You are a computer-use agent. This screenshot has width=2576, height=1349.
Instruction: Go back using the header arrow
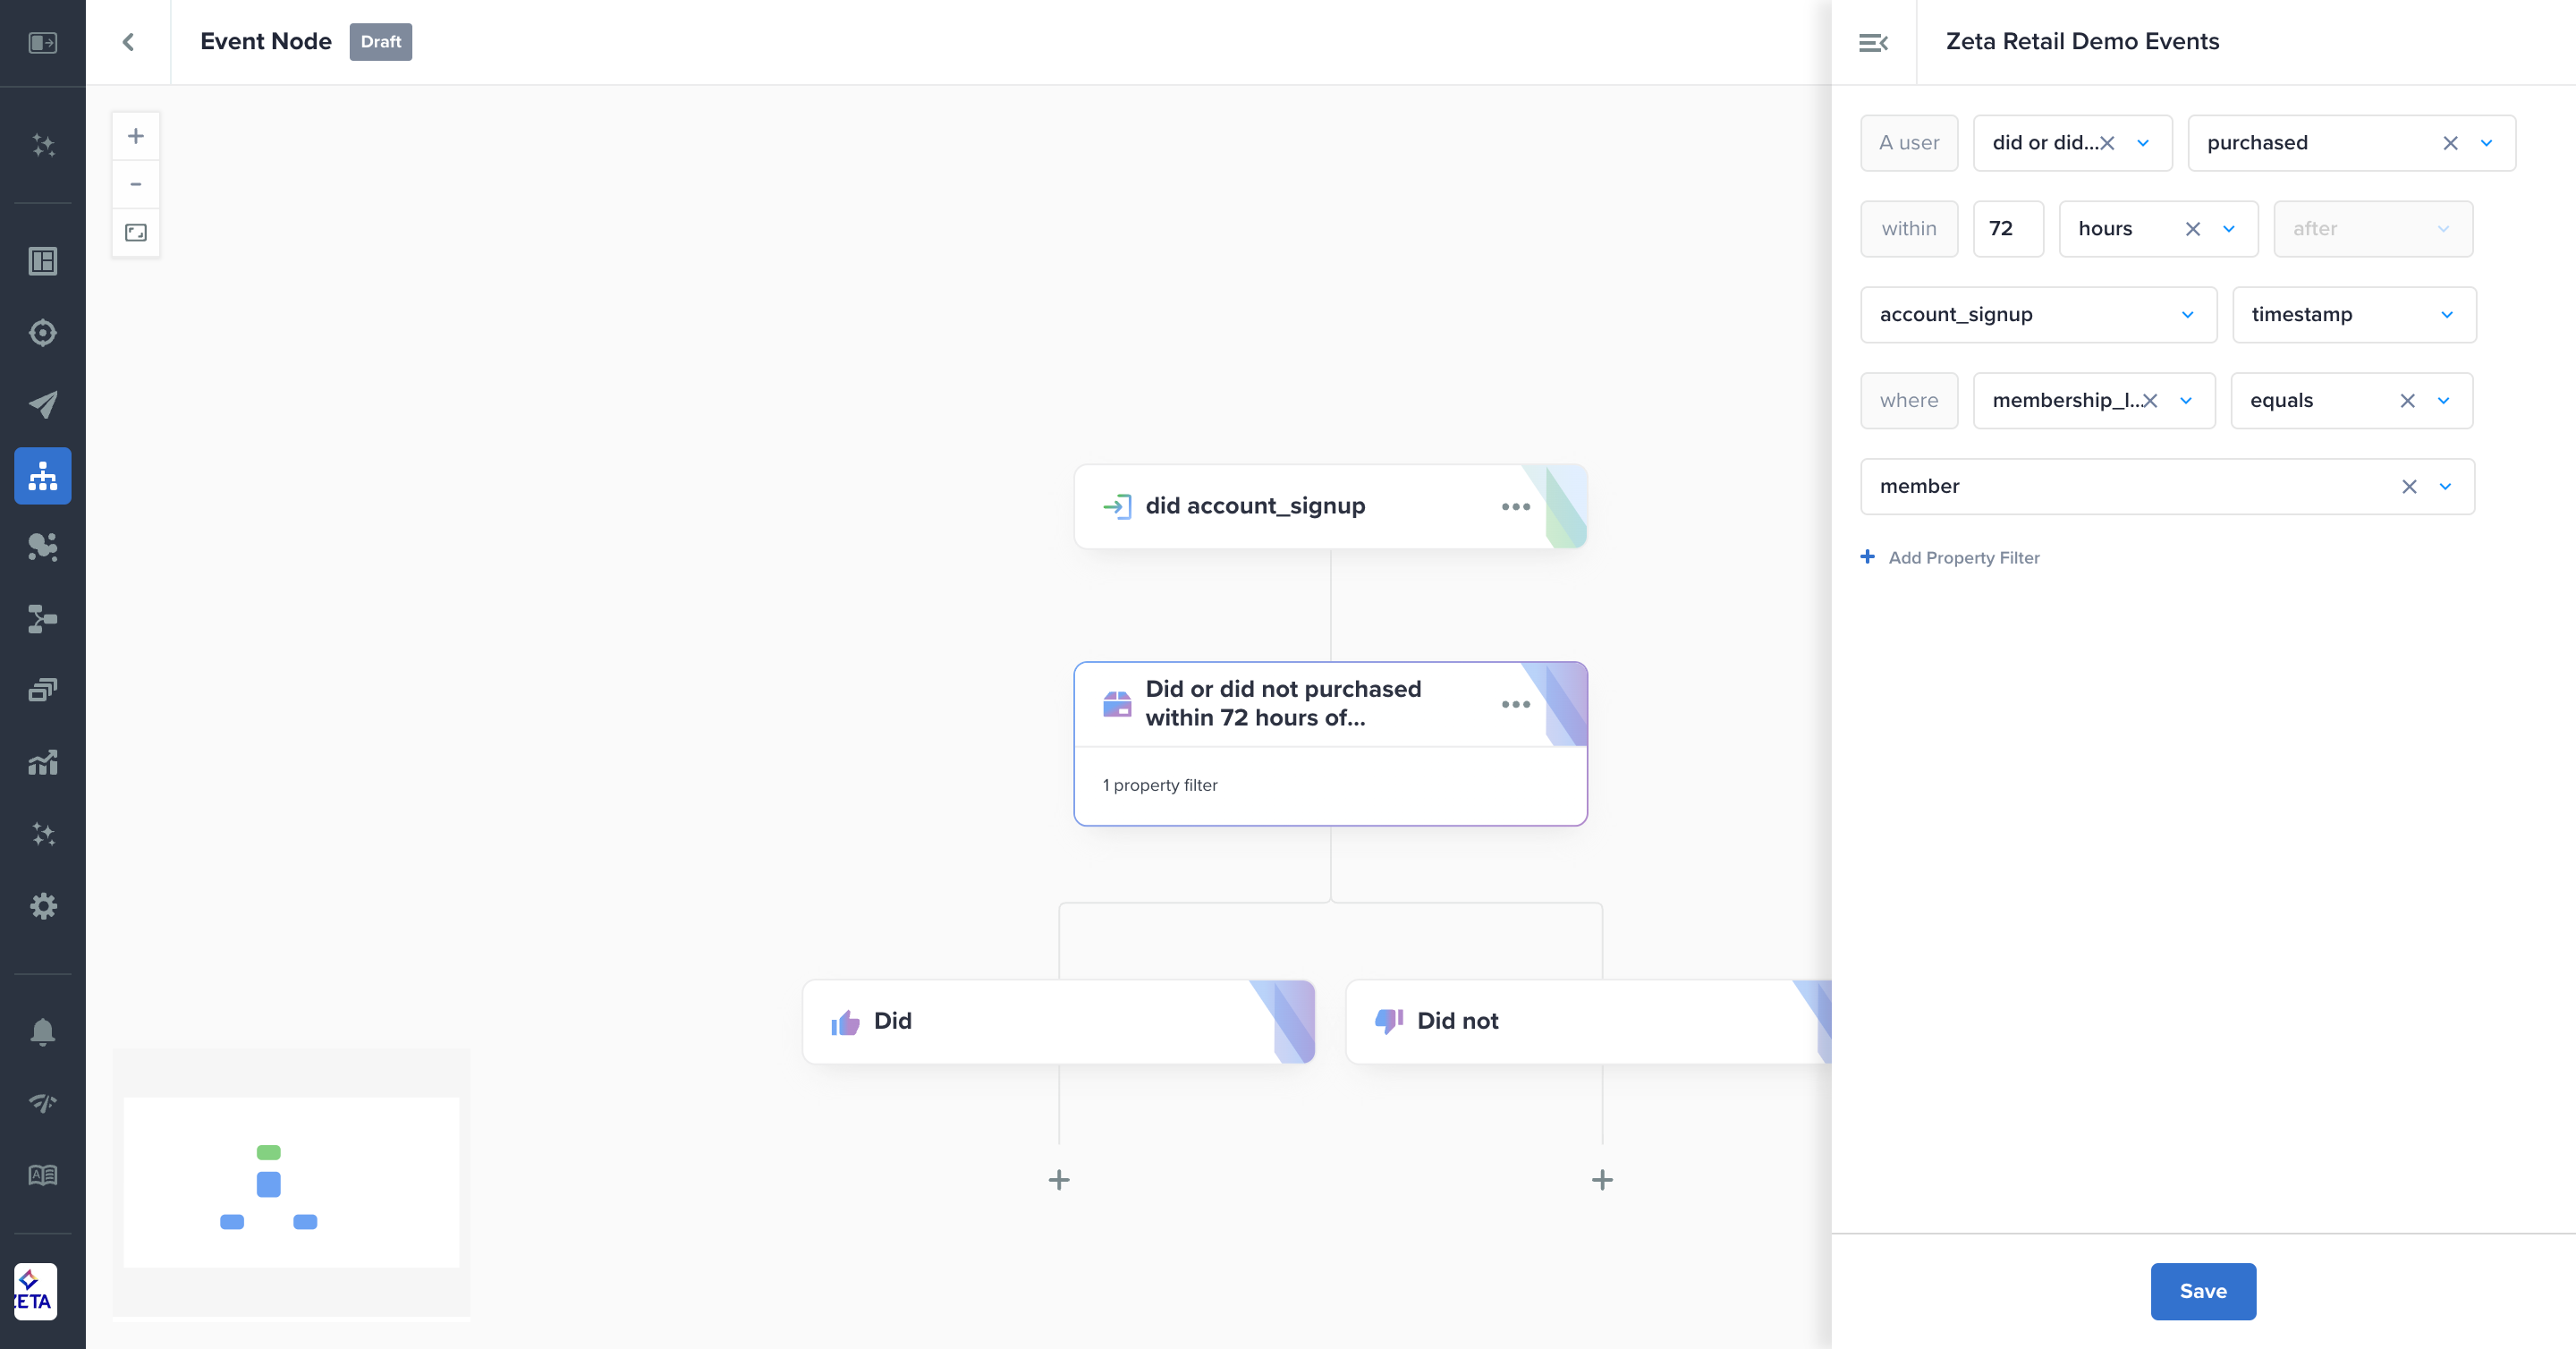[x=128, y=42]
